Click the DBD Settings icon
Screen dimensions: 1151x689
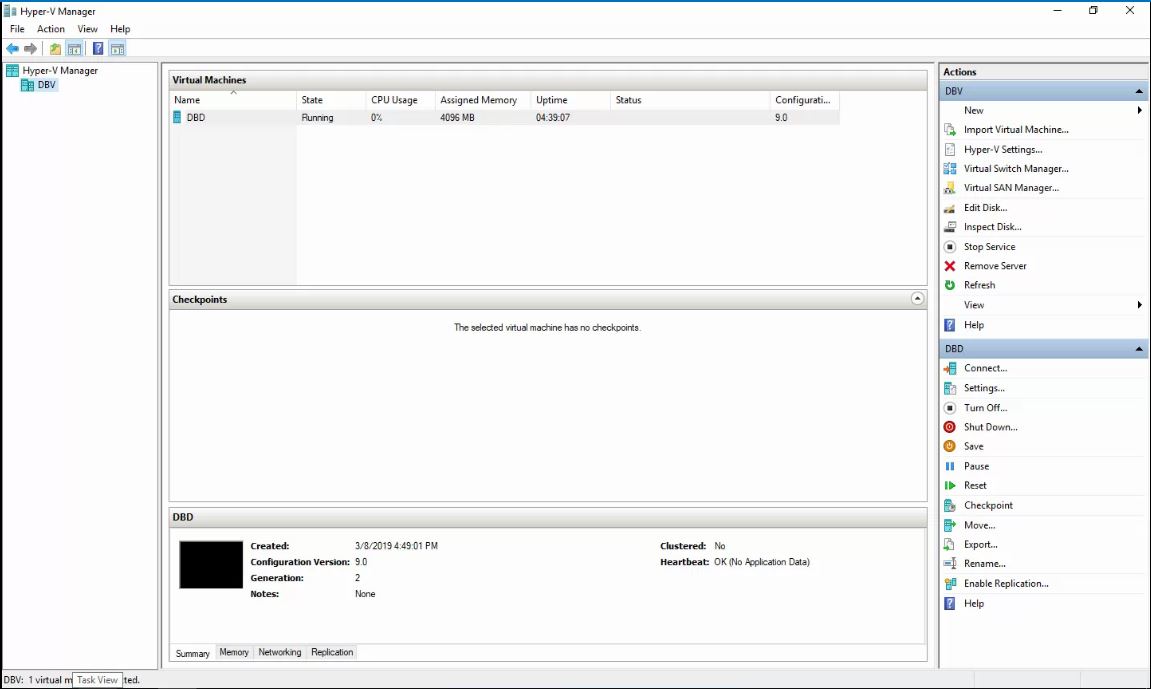pyautogui.click(x=950, y=388)
